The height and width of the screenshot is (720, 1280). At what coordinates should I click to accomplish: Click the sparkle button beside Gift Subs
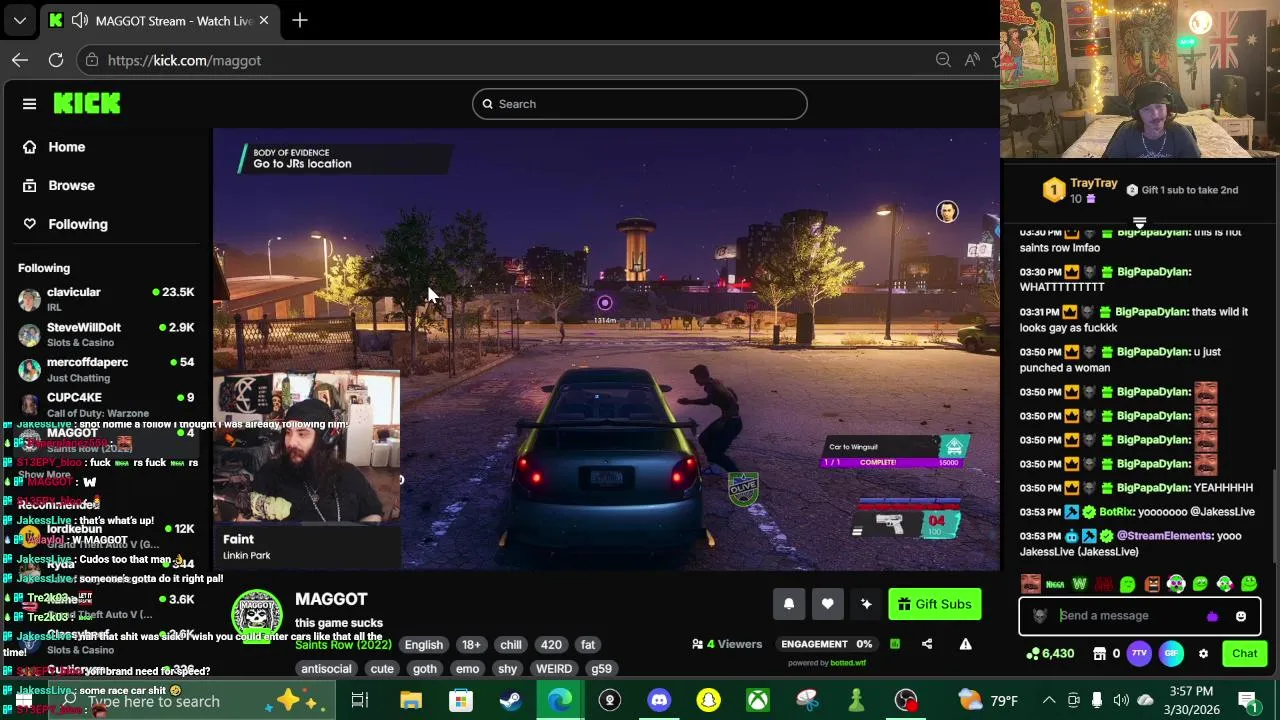click(866, 604)
